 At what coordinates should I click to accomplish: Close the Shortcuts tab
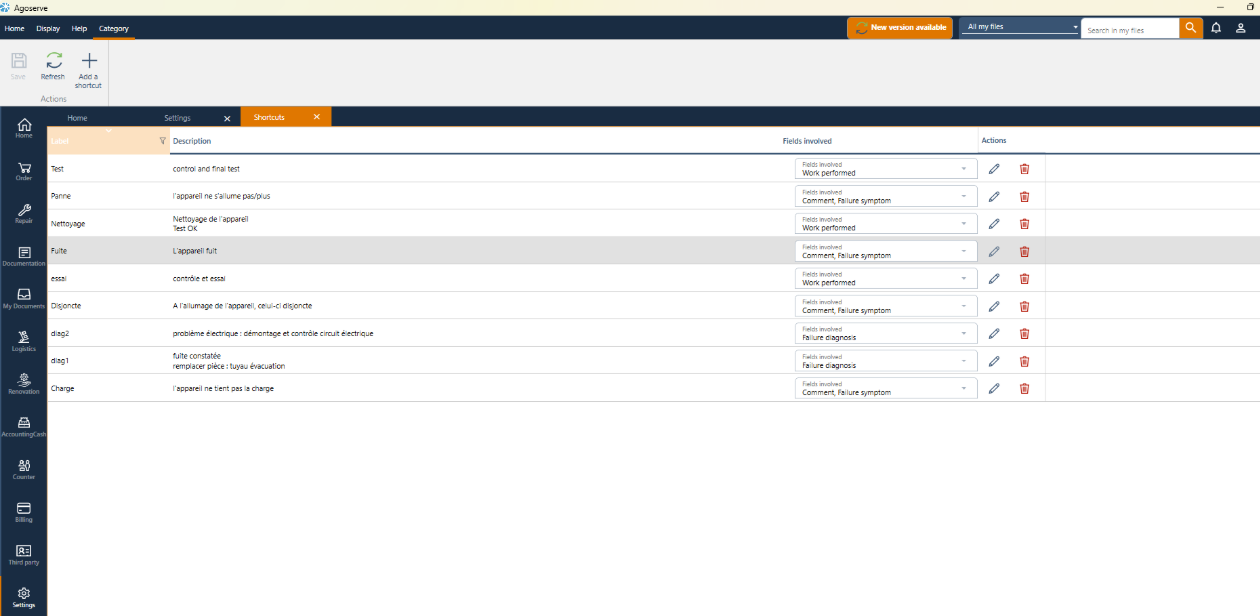click(x=317, y=117)
